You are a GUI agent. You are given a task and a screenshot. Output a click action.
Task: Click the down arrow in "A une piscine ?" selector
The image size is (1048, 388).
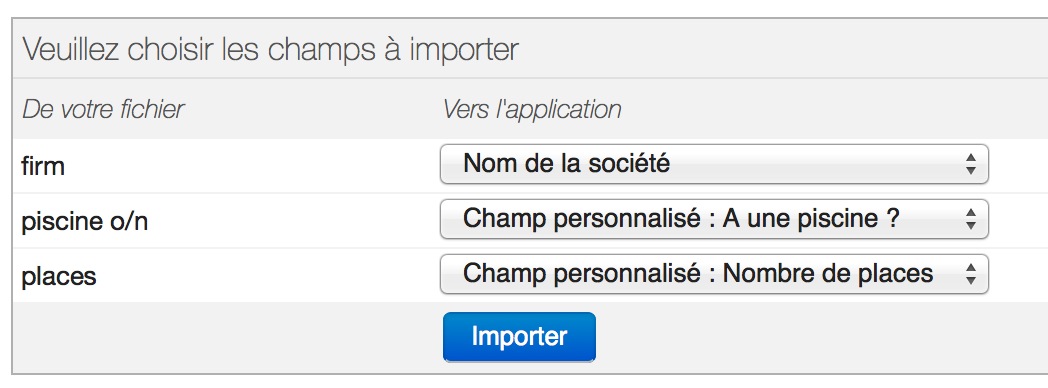coord(971,225)
